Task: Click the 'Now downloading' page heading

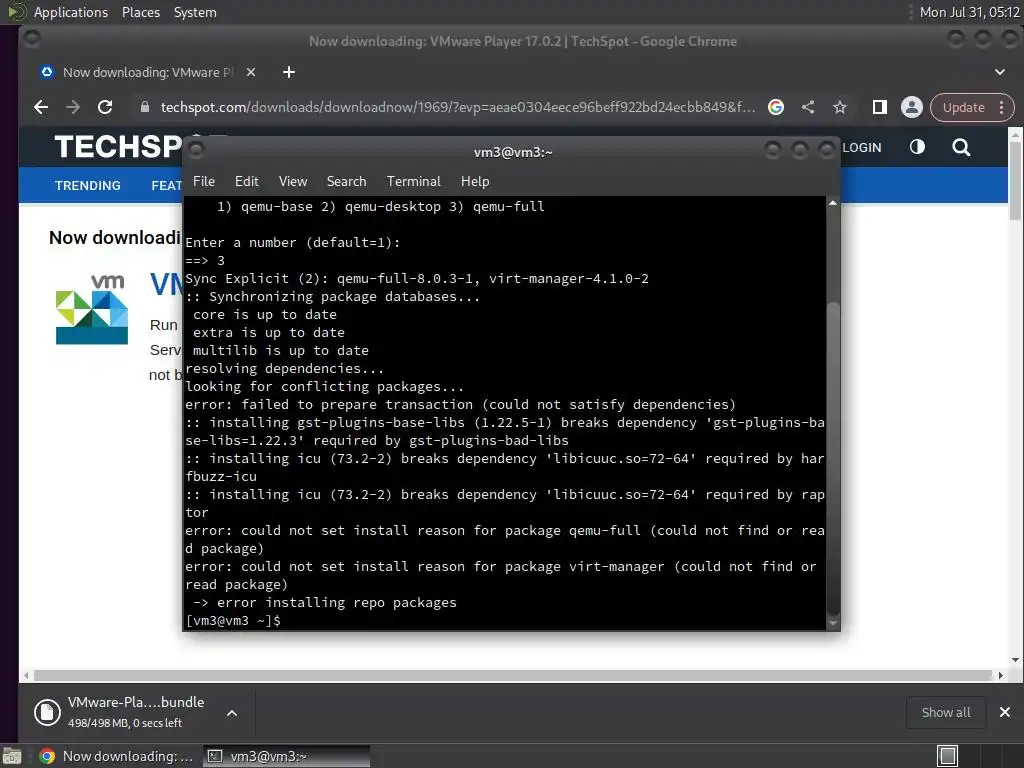Action: click(x=115, y=238)
